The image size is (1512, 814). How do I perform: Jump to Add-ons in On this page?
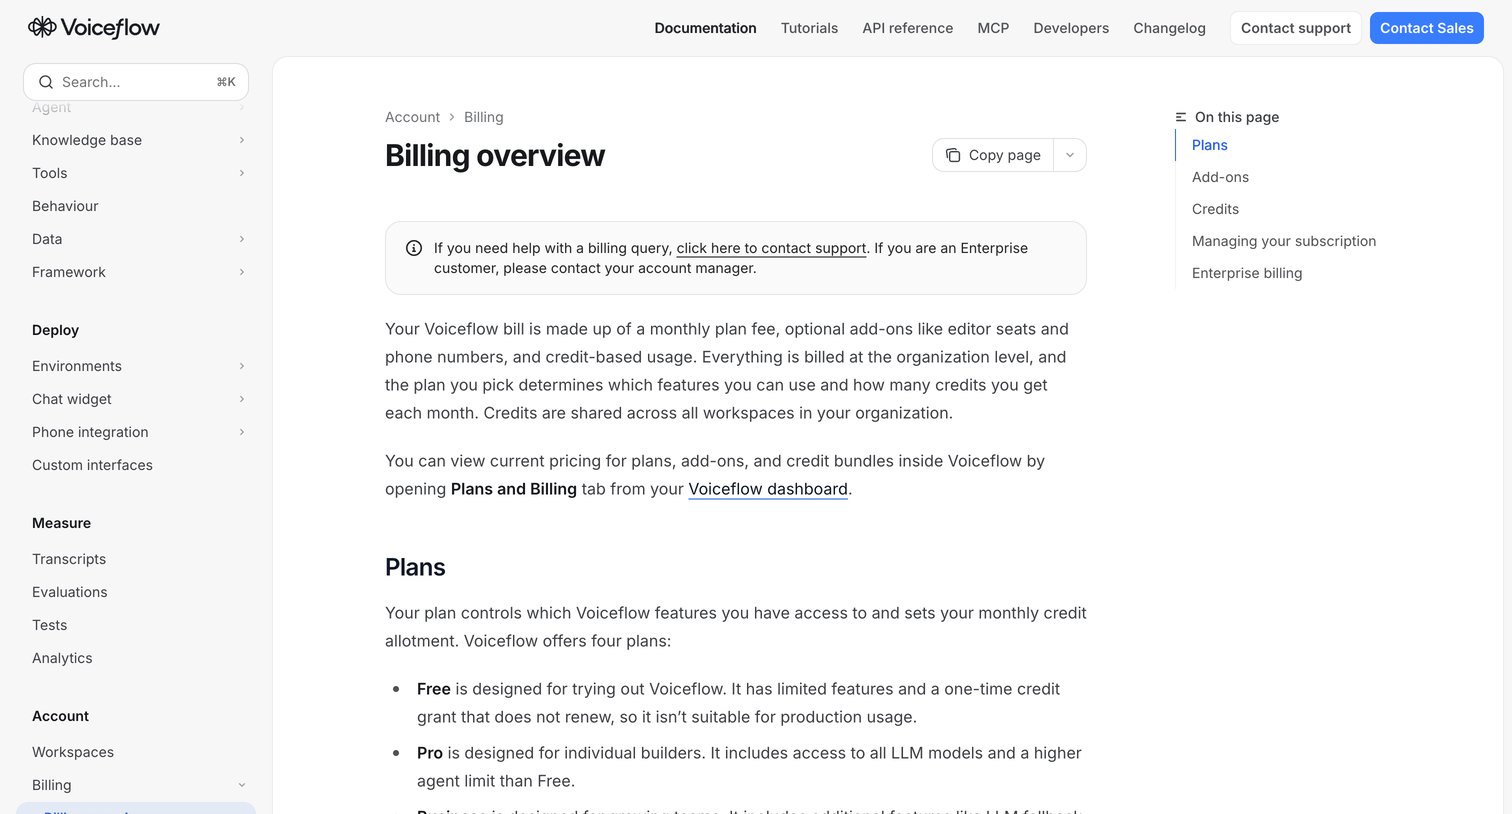point(1220,177)
